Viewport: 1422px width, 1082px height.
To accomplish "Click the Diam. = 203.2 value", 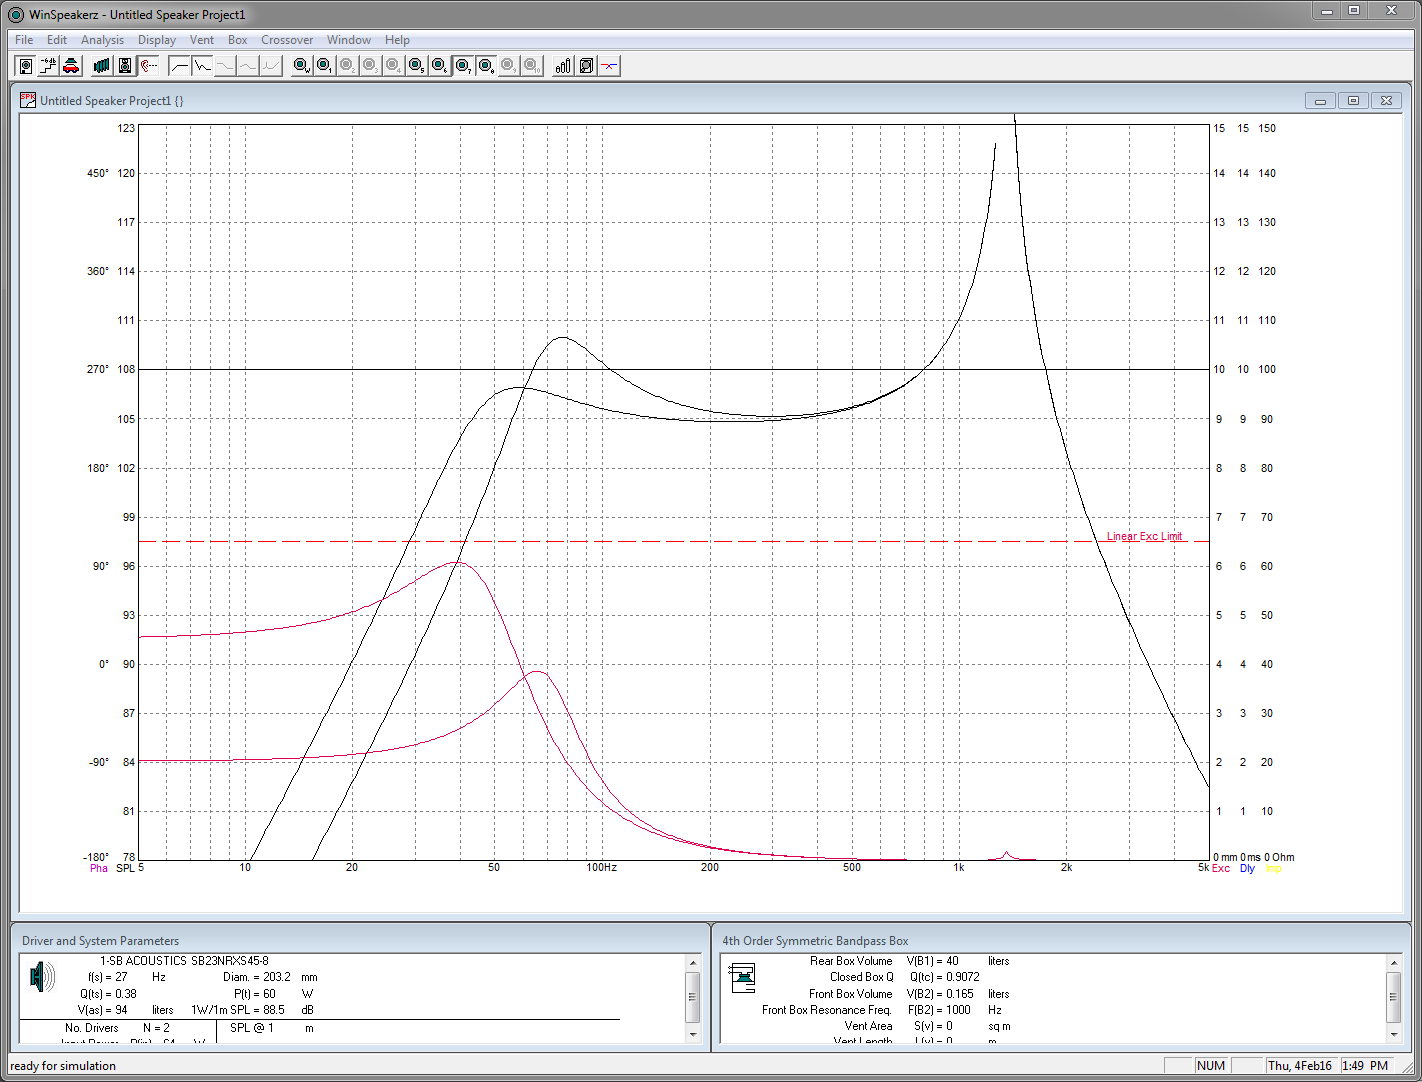I will point(257,977).
